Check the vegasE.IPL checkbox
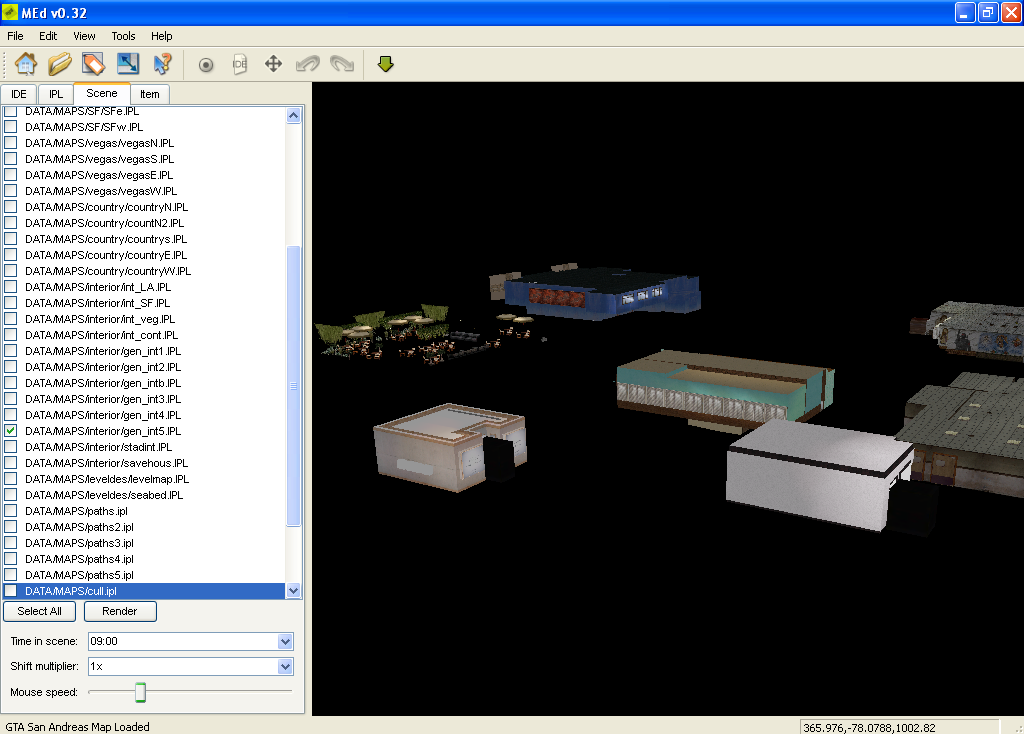The width and height of the screenshot is (1024, 734). [10, 174]
